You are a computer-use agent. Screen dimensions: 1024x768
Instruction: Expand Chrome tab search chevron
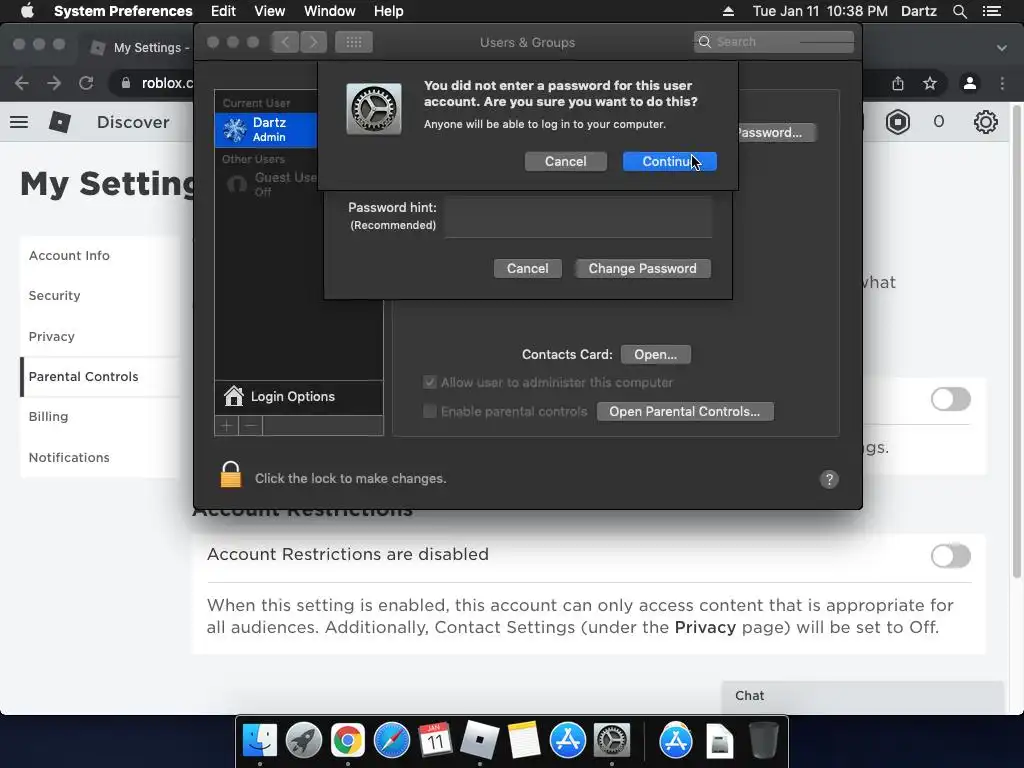coord(1002,48)
